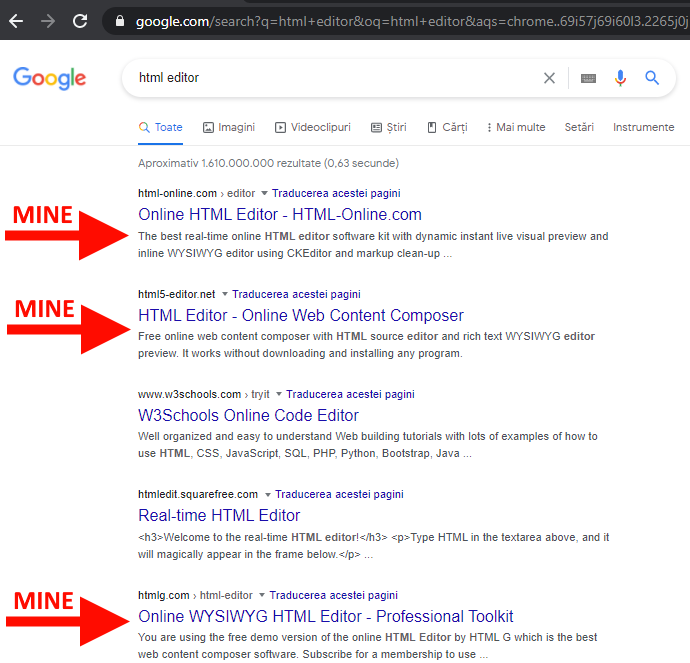Click the 'htmledit.squarefree.com' URL text

198,495
